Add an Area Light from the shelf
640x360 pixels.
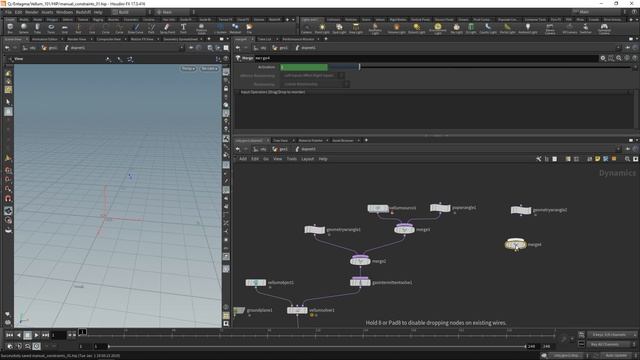356,28
